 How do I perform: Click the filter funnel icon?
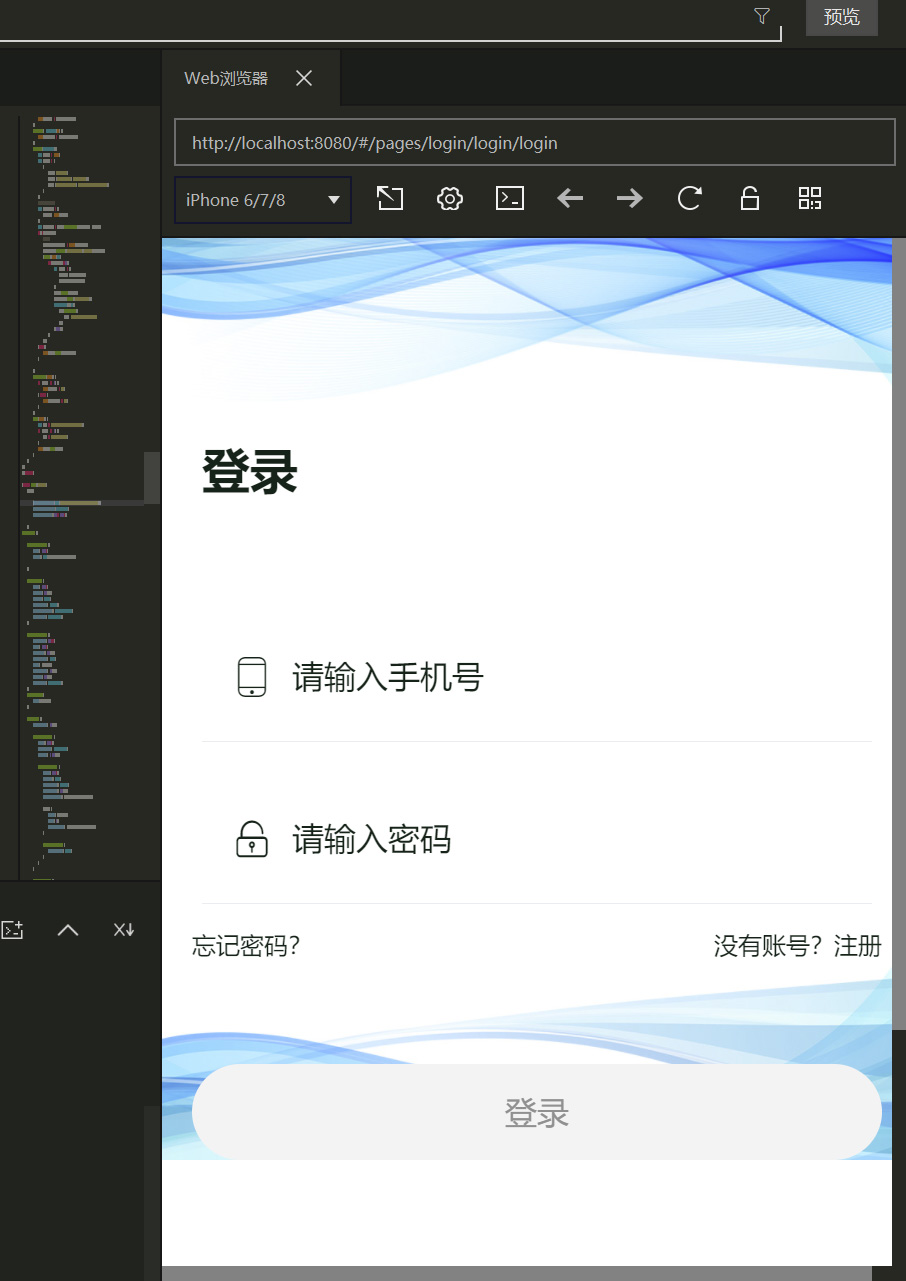tap(762, 16)
